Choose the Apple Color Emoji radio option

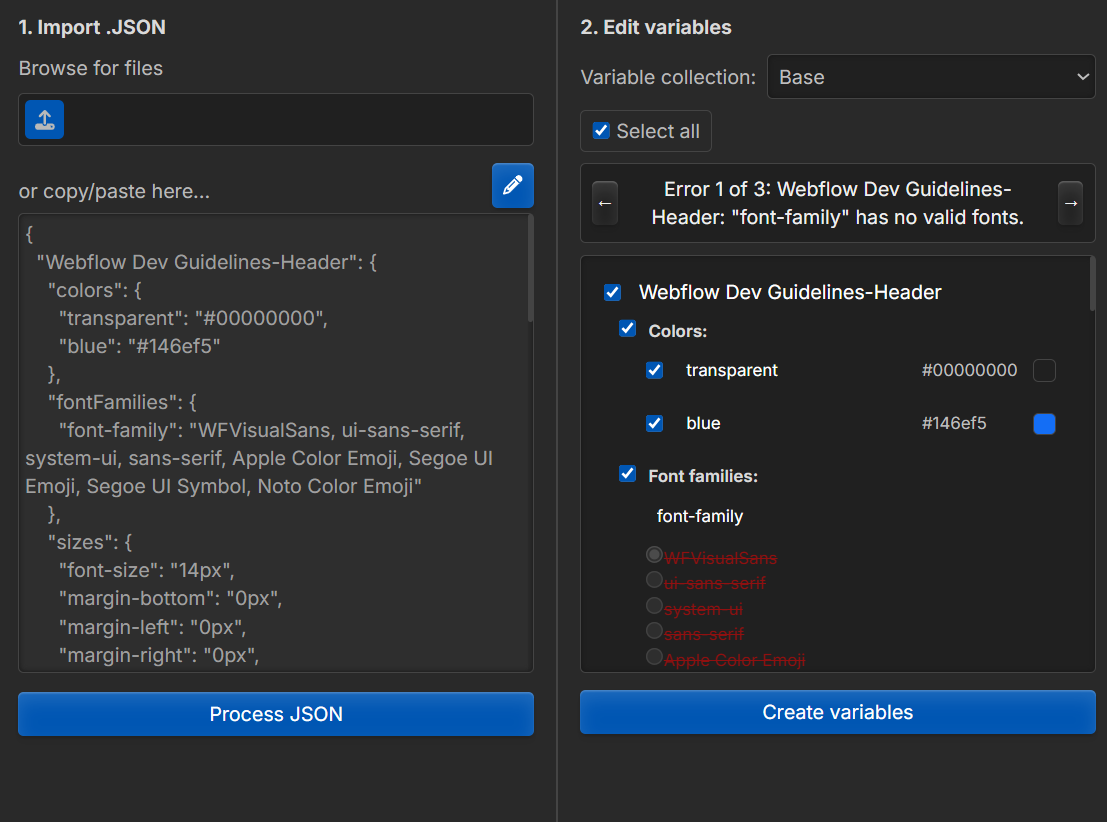654,657
